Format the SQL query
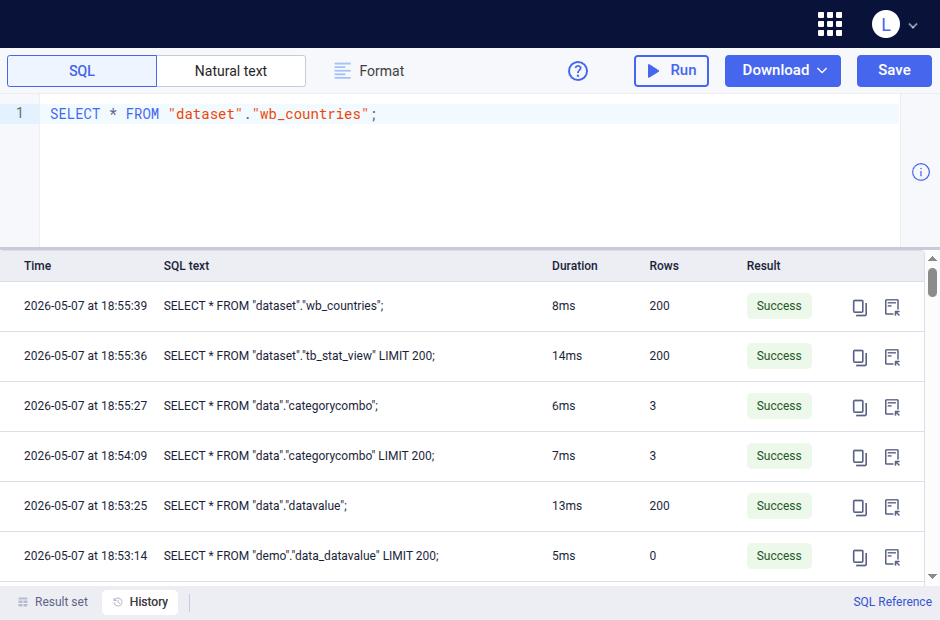Screen dimensions: 940x620 tap(369, 71)
